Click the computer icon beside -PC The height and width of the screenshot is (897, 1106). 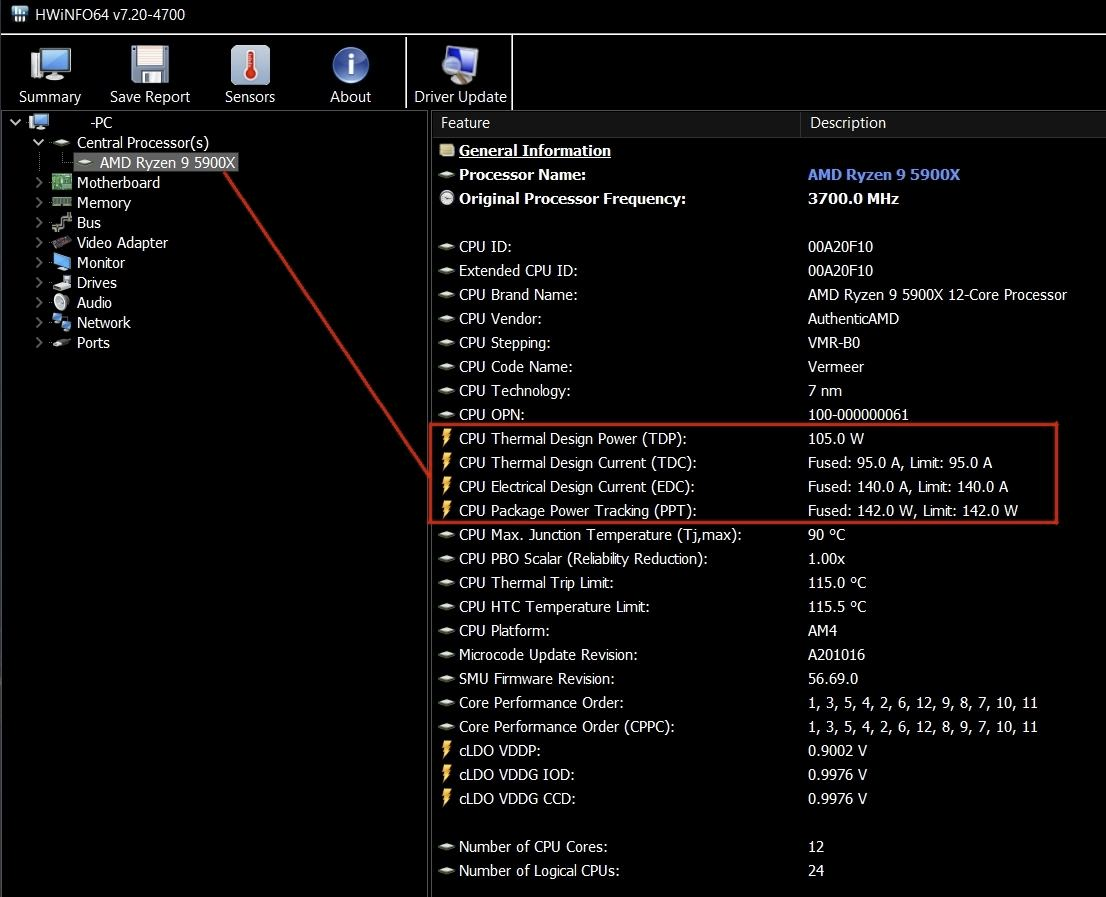tap(39, 122)
